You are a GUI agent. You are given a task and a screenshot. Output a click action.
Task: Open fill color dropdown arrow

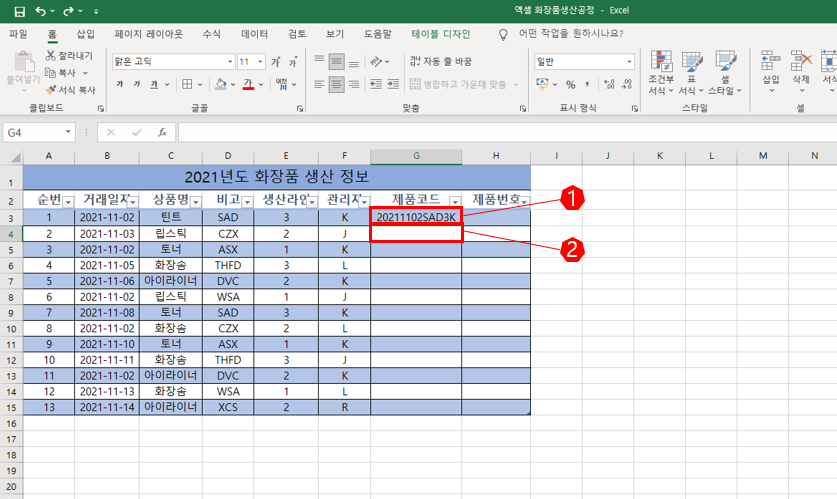233,84
